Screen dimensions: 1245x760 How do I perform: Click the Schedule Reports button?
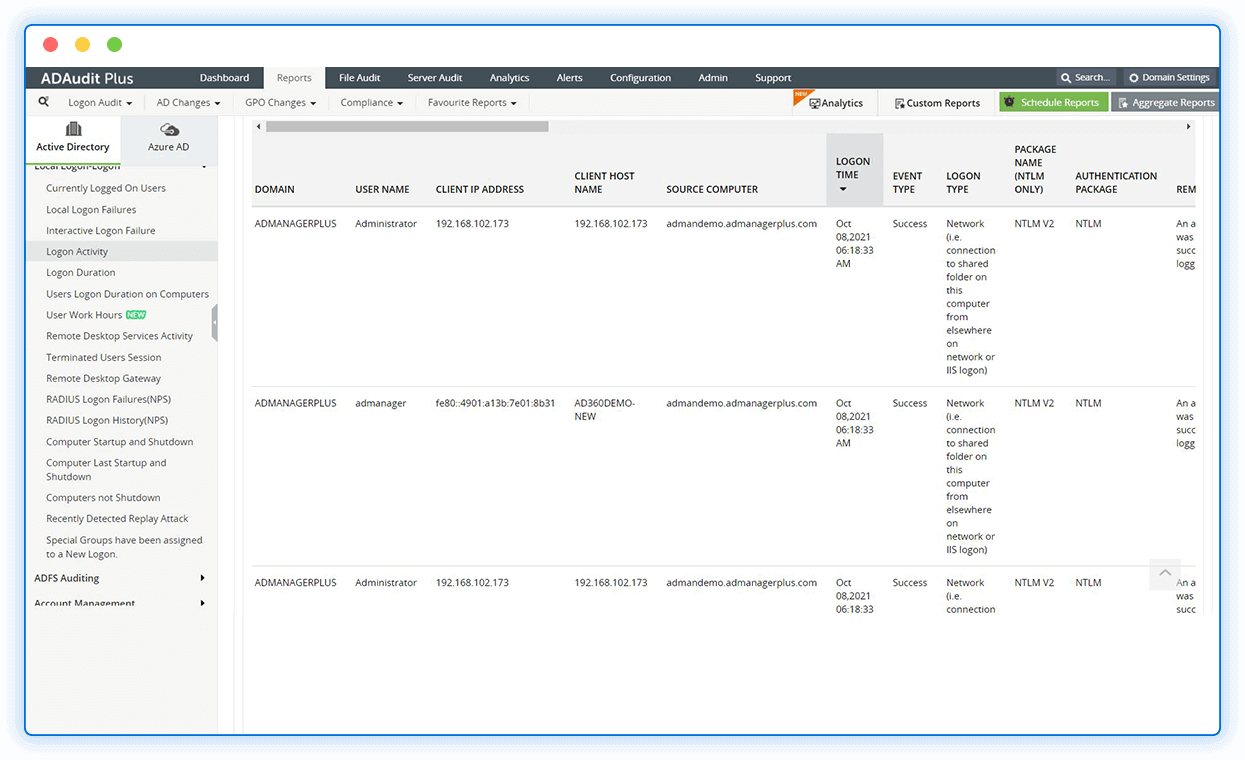click(1053, 102)
